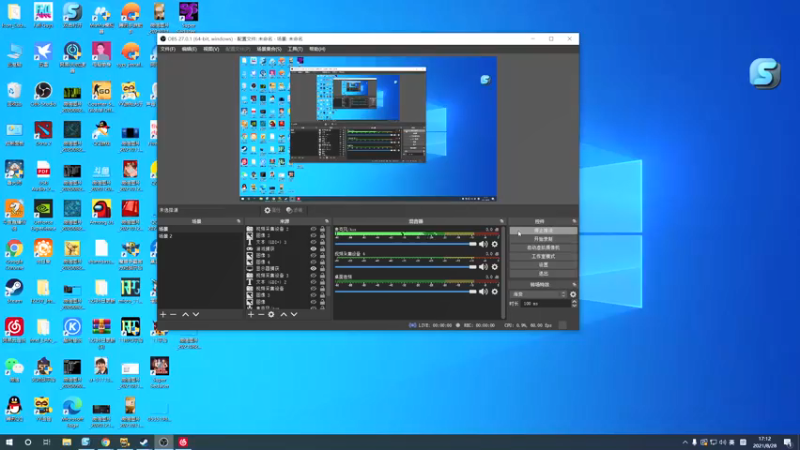Open the notification center icon

coord(788,442)
